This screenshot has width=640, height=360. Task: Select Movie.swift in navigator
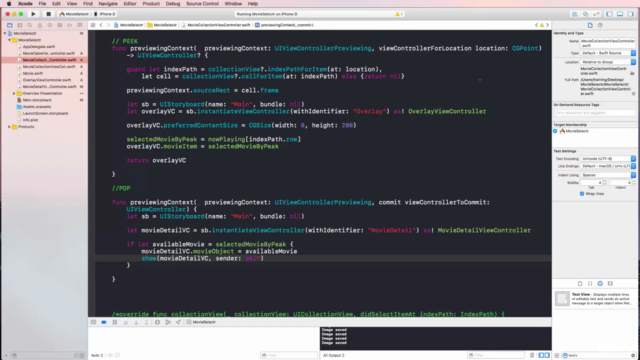(x=33, y=73)
